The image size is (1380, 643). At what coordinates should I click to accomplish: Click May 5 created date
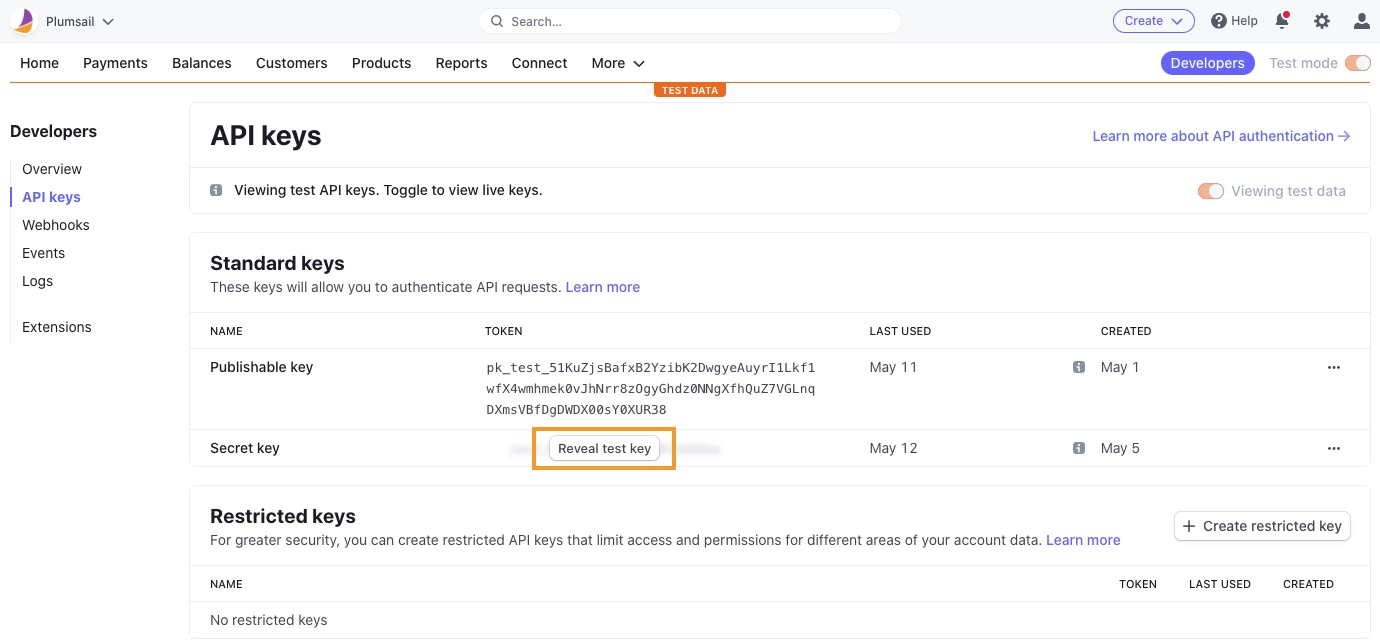pyautogui.click(x=1120, y=448)
